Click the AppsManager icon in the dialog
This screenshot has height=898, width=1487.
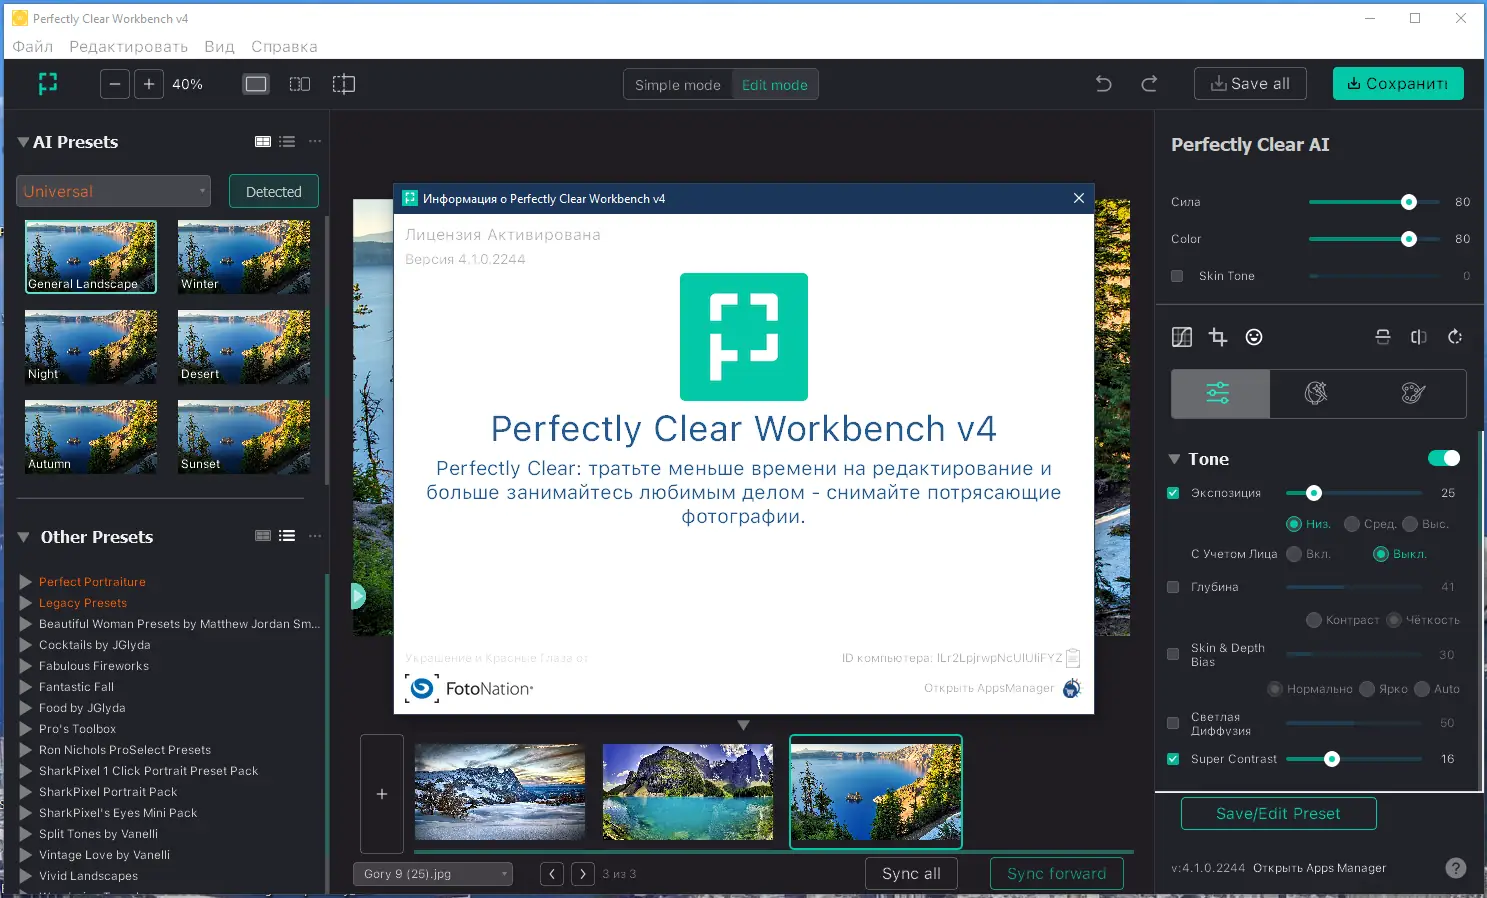click(1072, 688)
